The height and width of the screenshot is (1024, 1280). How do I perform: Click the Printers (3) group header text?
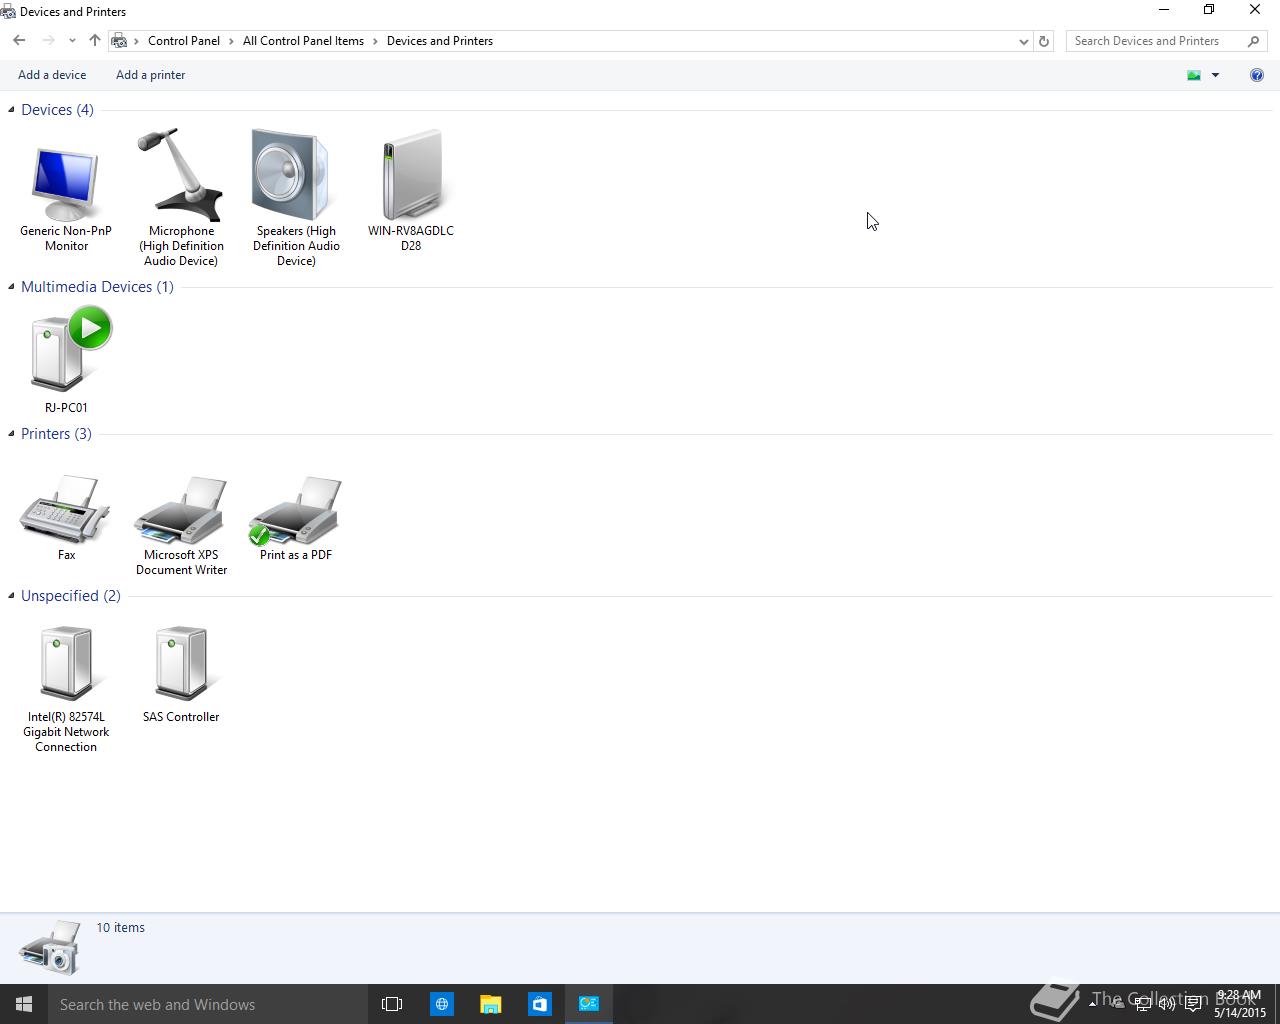pyautogui.click(x=56, y=433)
